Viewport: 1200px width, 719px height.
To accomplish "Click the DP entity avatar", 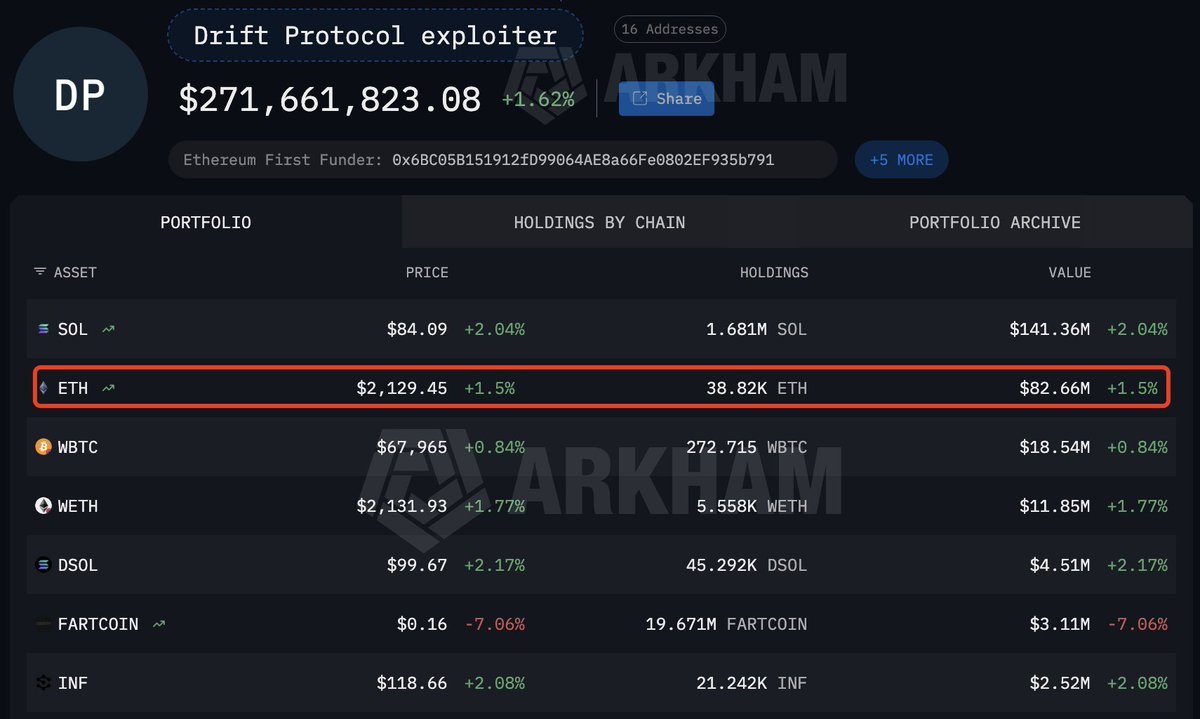I will point(80,93).
